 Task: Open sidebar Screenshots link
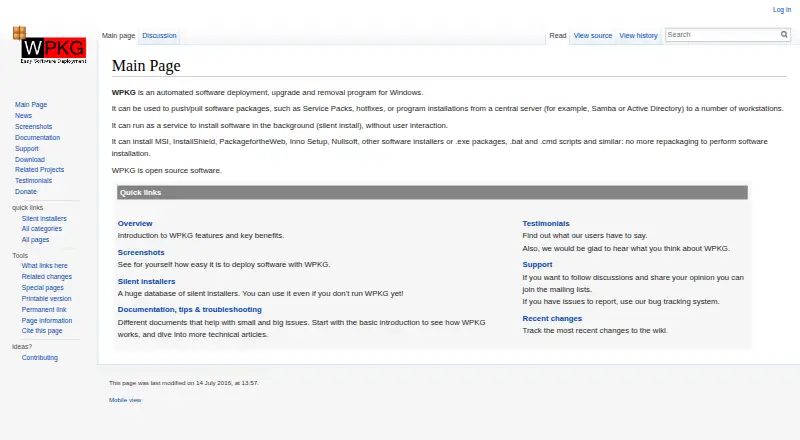point(34,127)
